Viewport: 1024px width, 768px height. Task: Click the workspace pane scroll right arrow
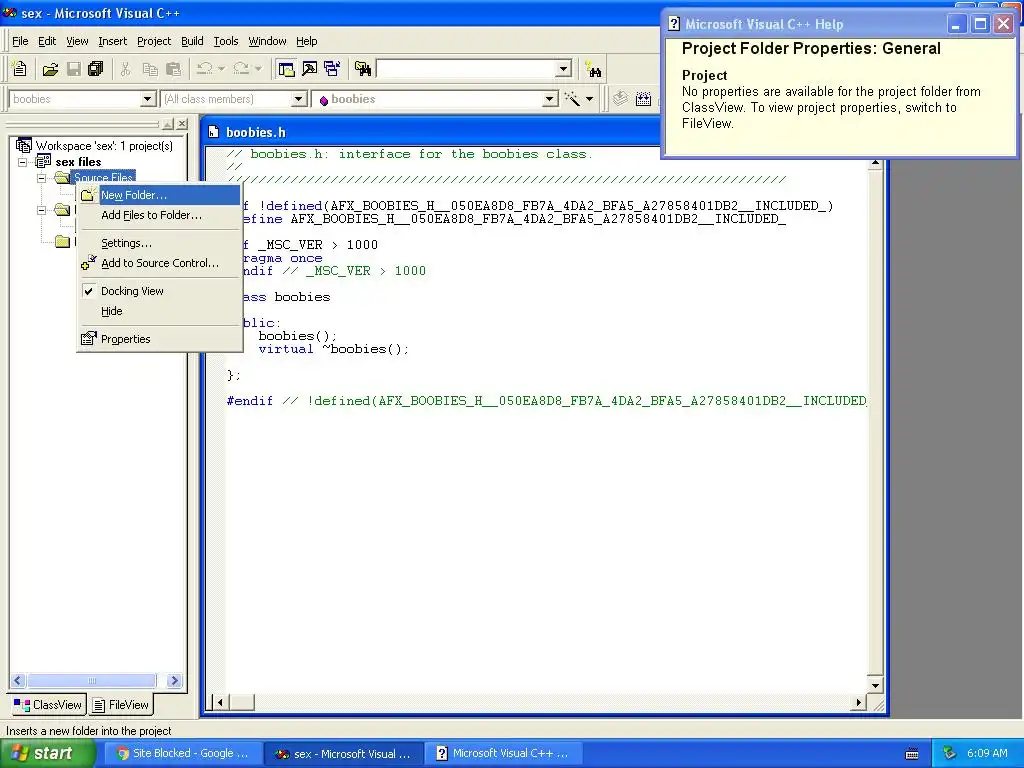pyautogui.click(x=174, y=680)
